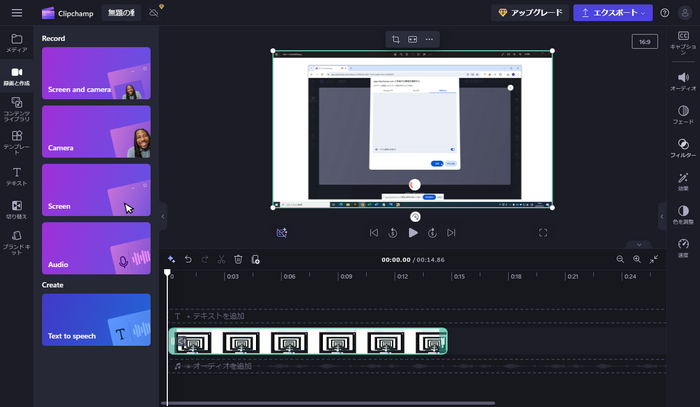Screen dimensions: 700x407
Task: Click the Upgrade button
Action: pyautogui.click(x=530, y=13)
